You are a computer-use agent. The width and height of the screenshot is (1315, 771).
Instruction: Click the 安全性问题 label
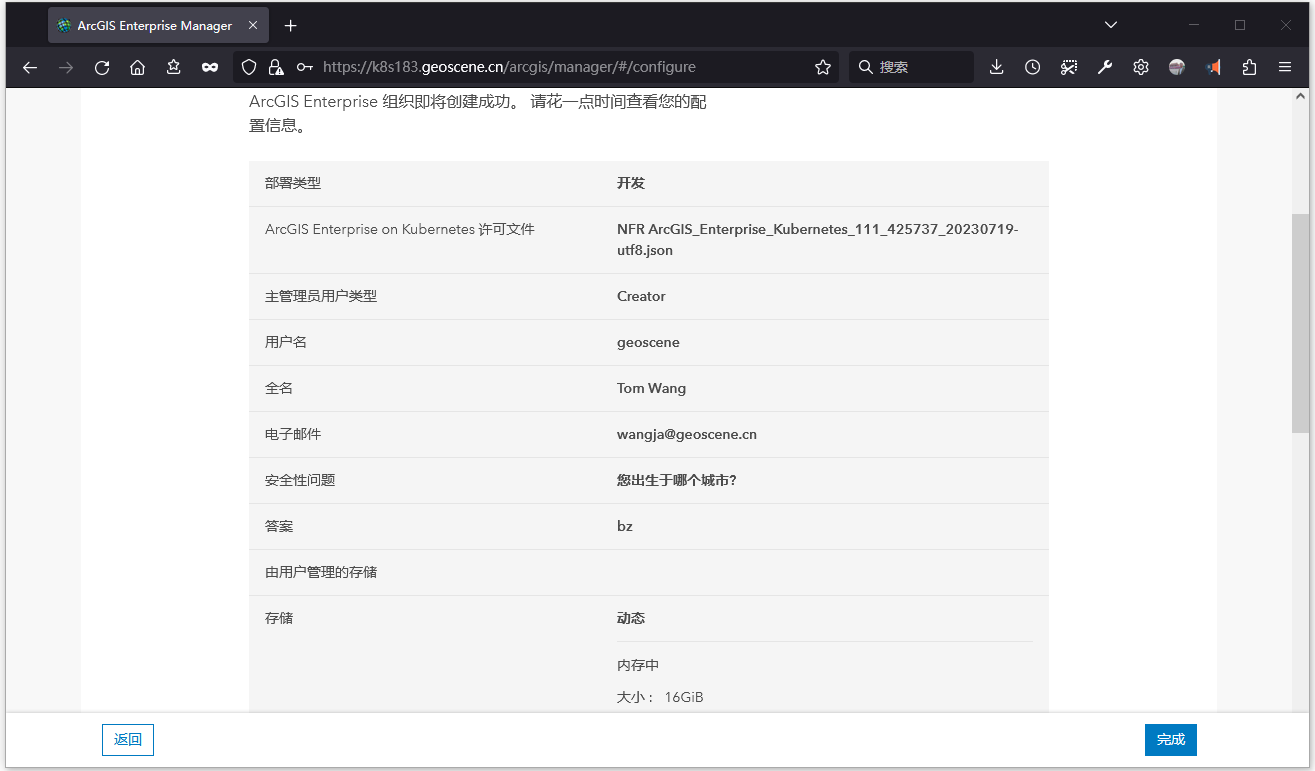click(300, 480)
